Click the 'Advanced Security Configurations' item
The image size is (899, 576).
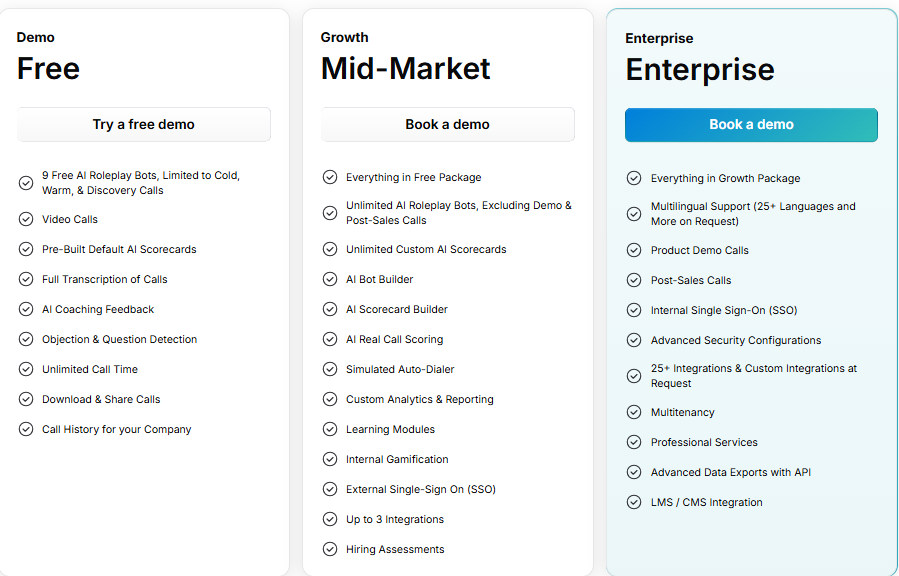tap(736, 340)
